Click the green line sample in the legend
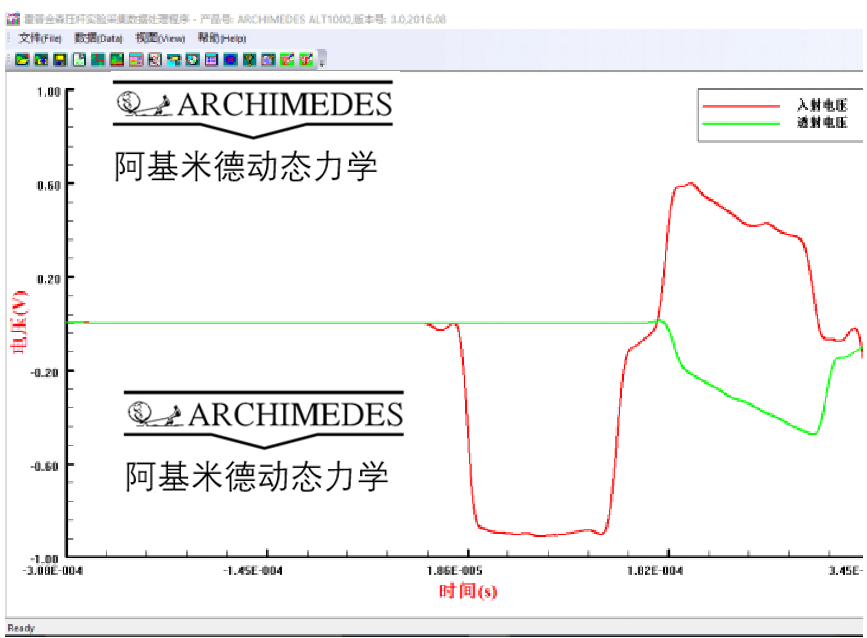 (741, 123)
